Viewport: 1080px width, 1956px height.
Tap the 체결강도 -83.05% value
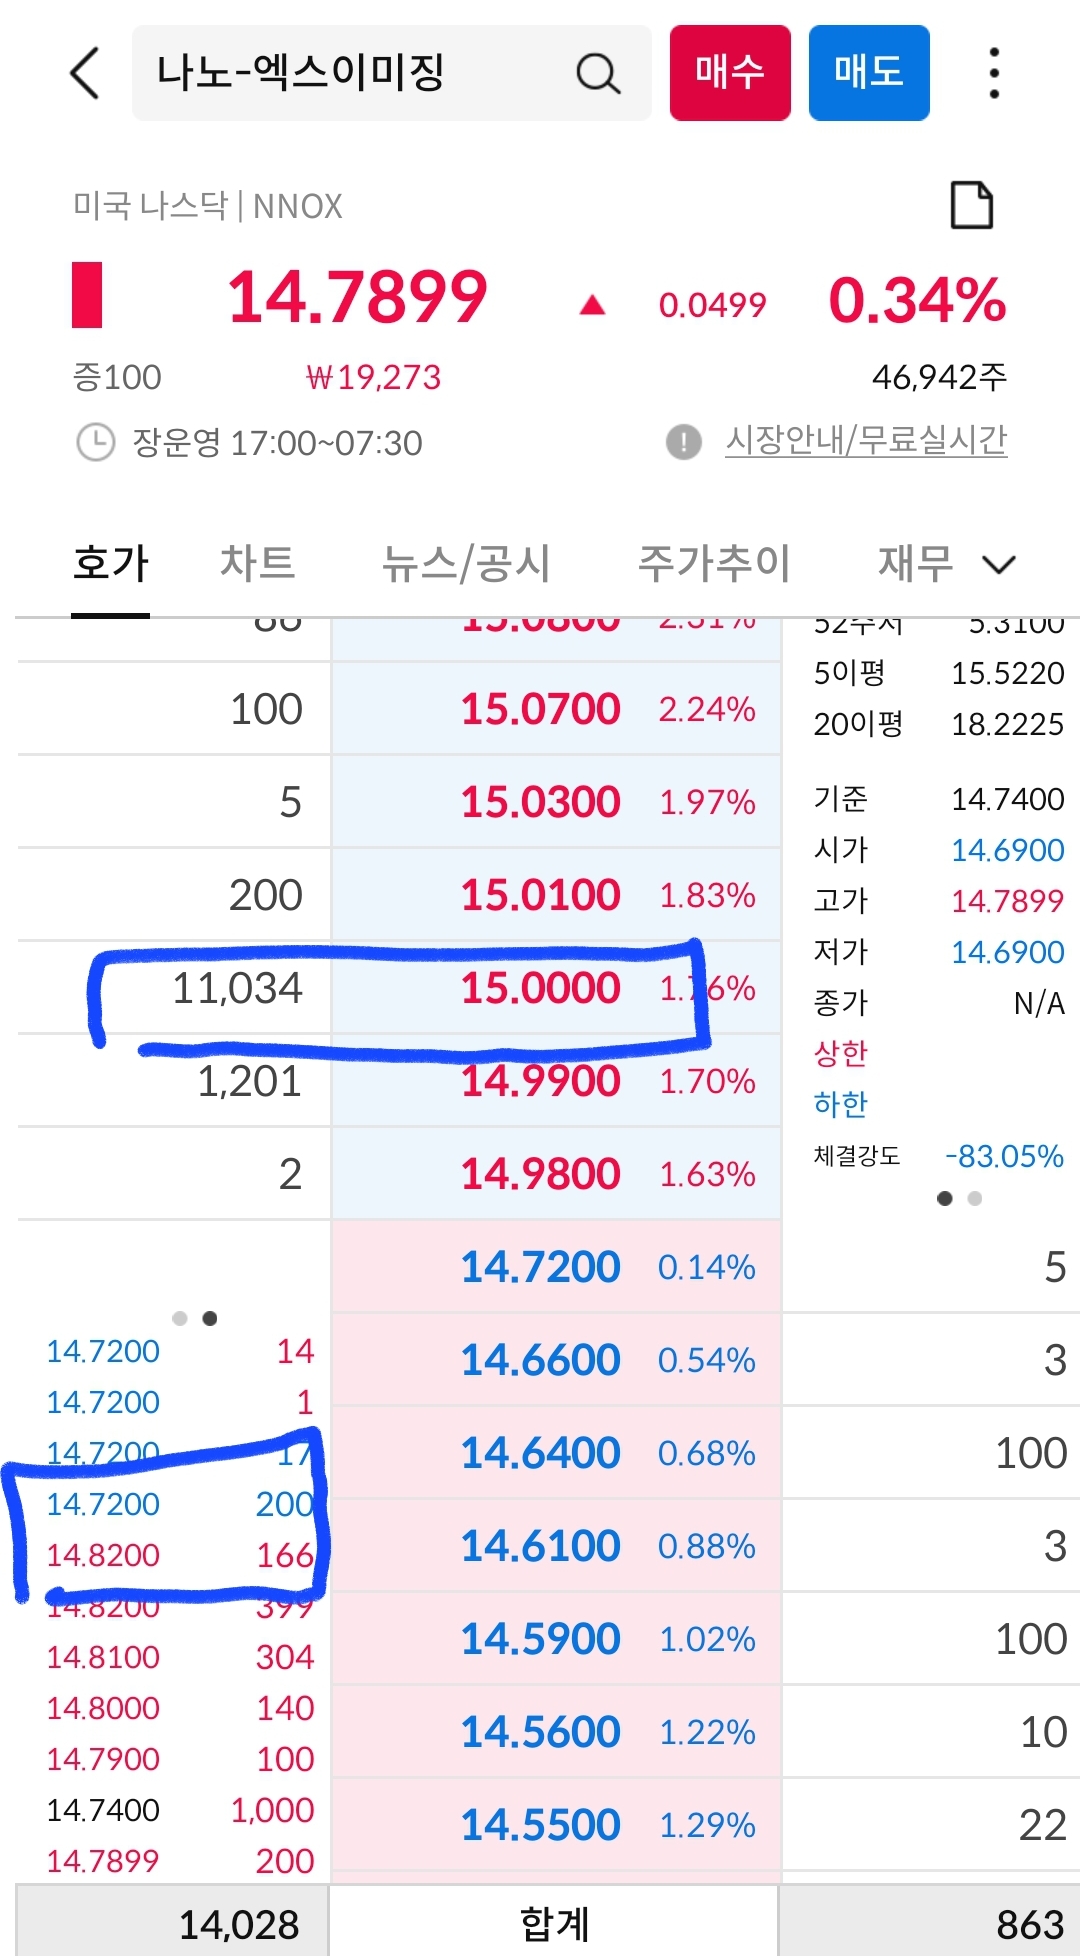click(x=1004, y=1156)
